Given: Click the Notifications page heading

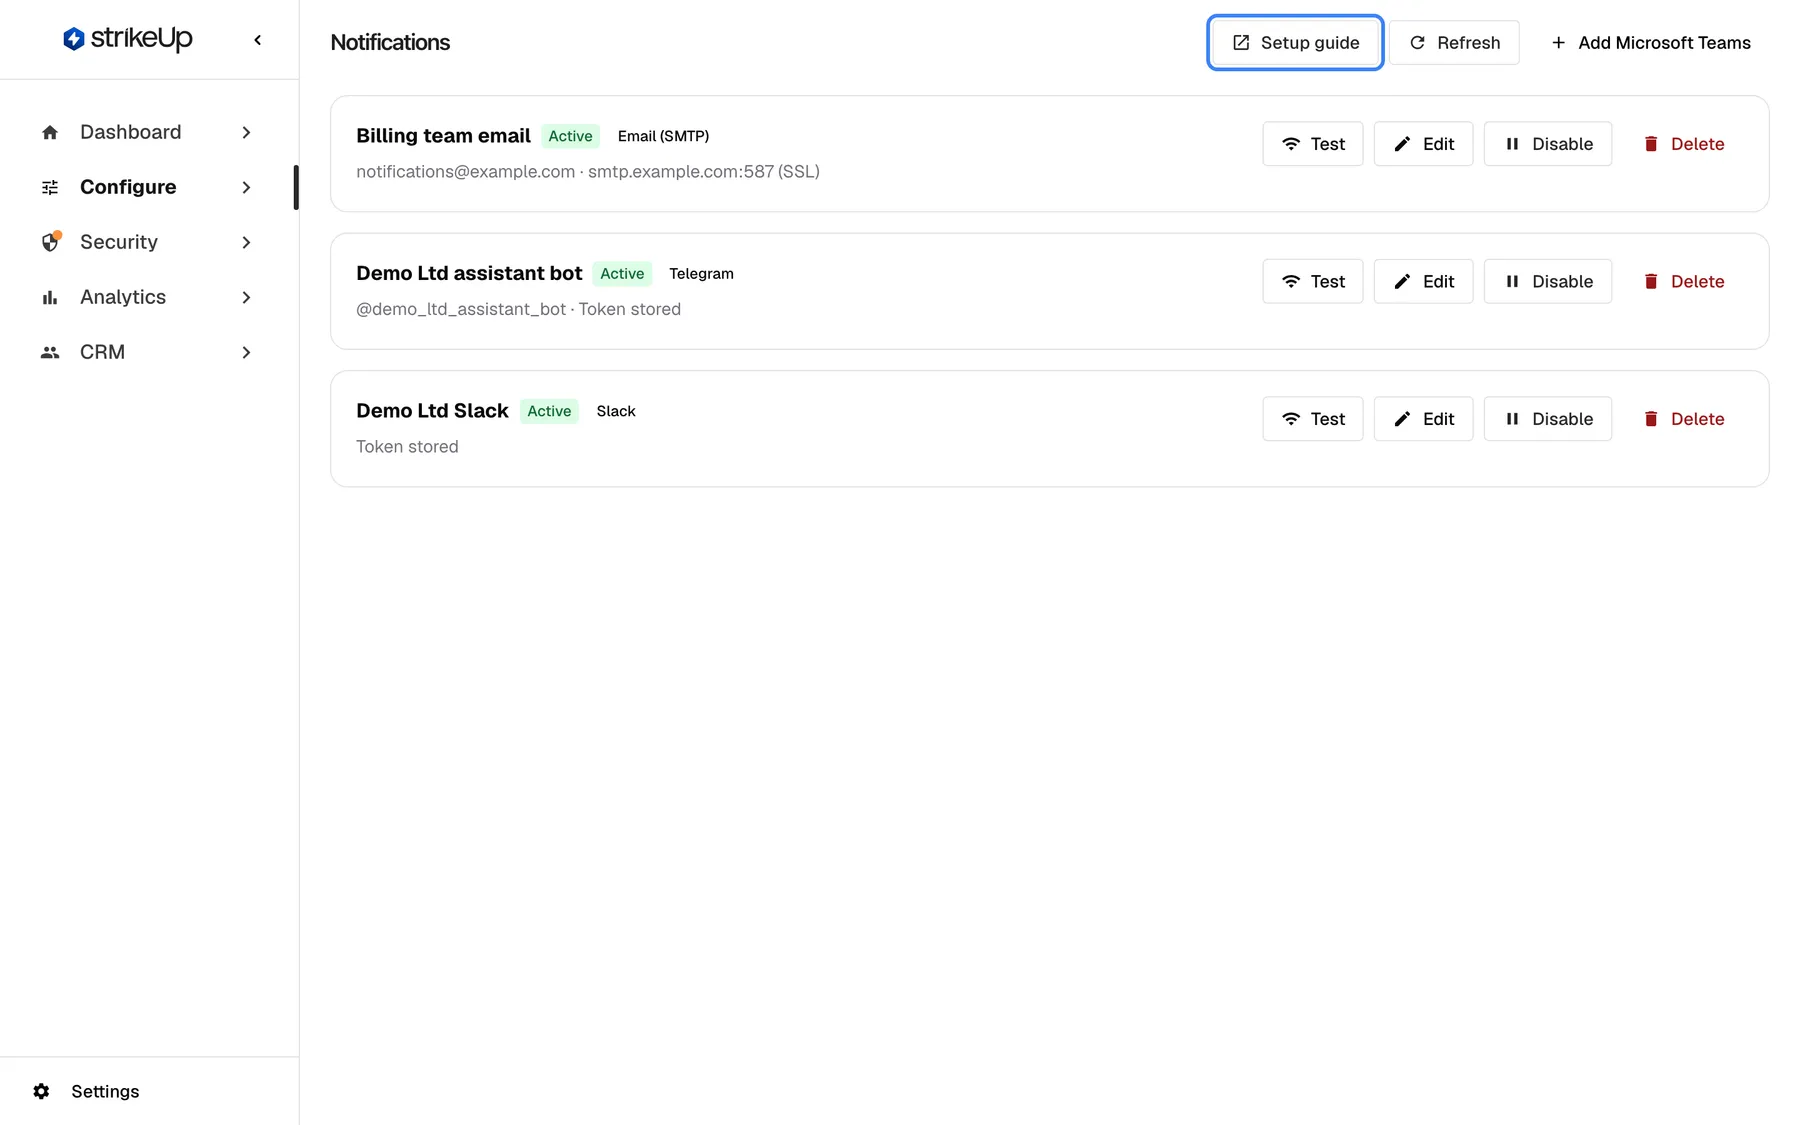Looking at the screenshot, I should [x=390, y=42].
